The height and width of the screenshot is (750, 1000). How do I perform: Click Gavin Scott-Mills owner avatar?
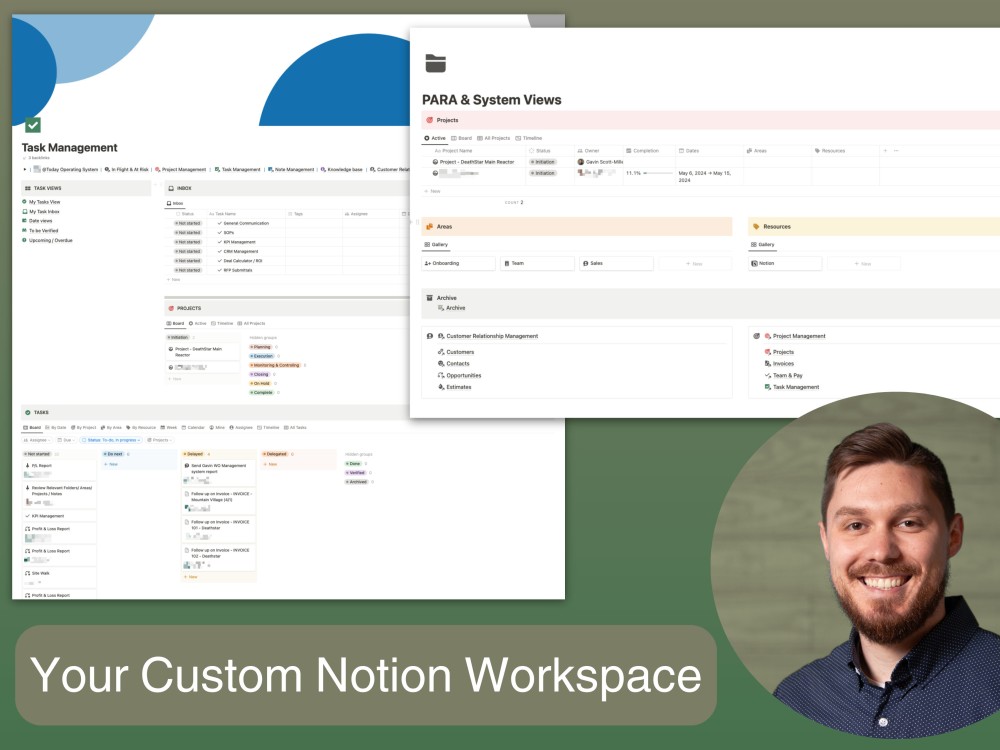click(x=581, y=162)
